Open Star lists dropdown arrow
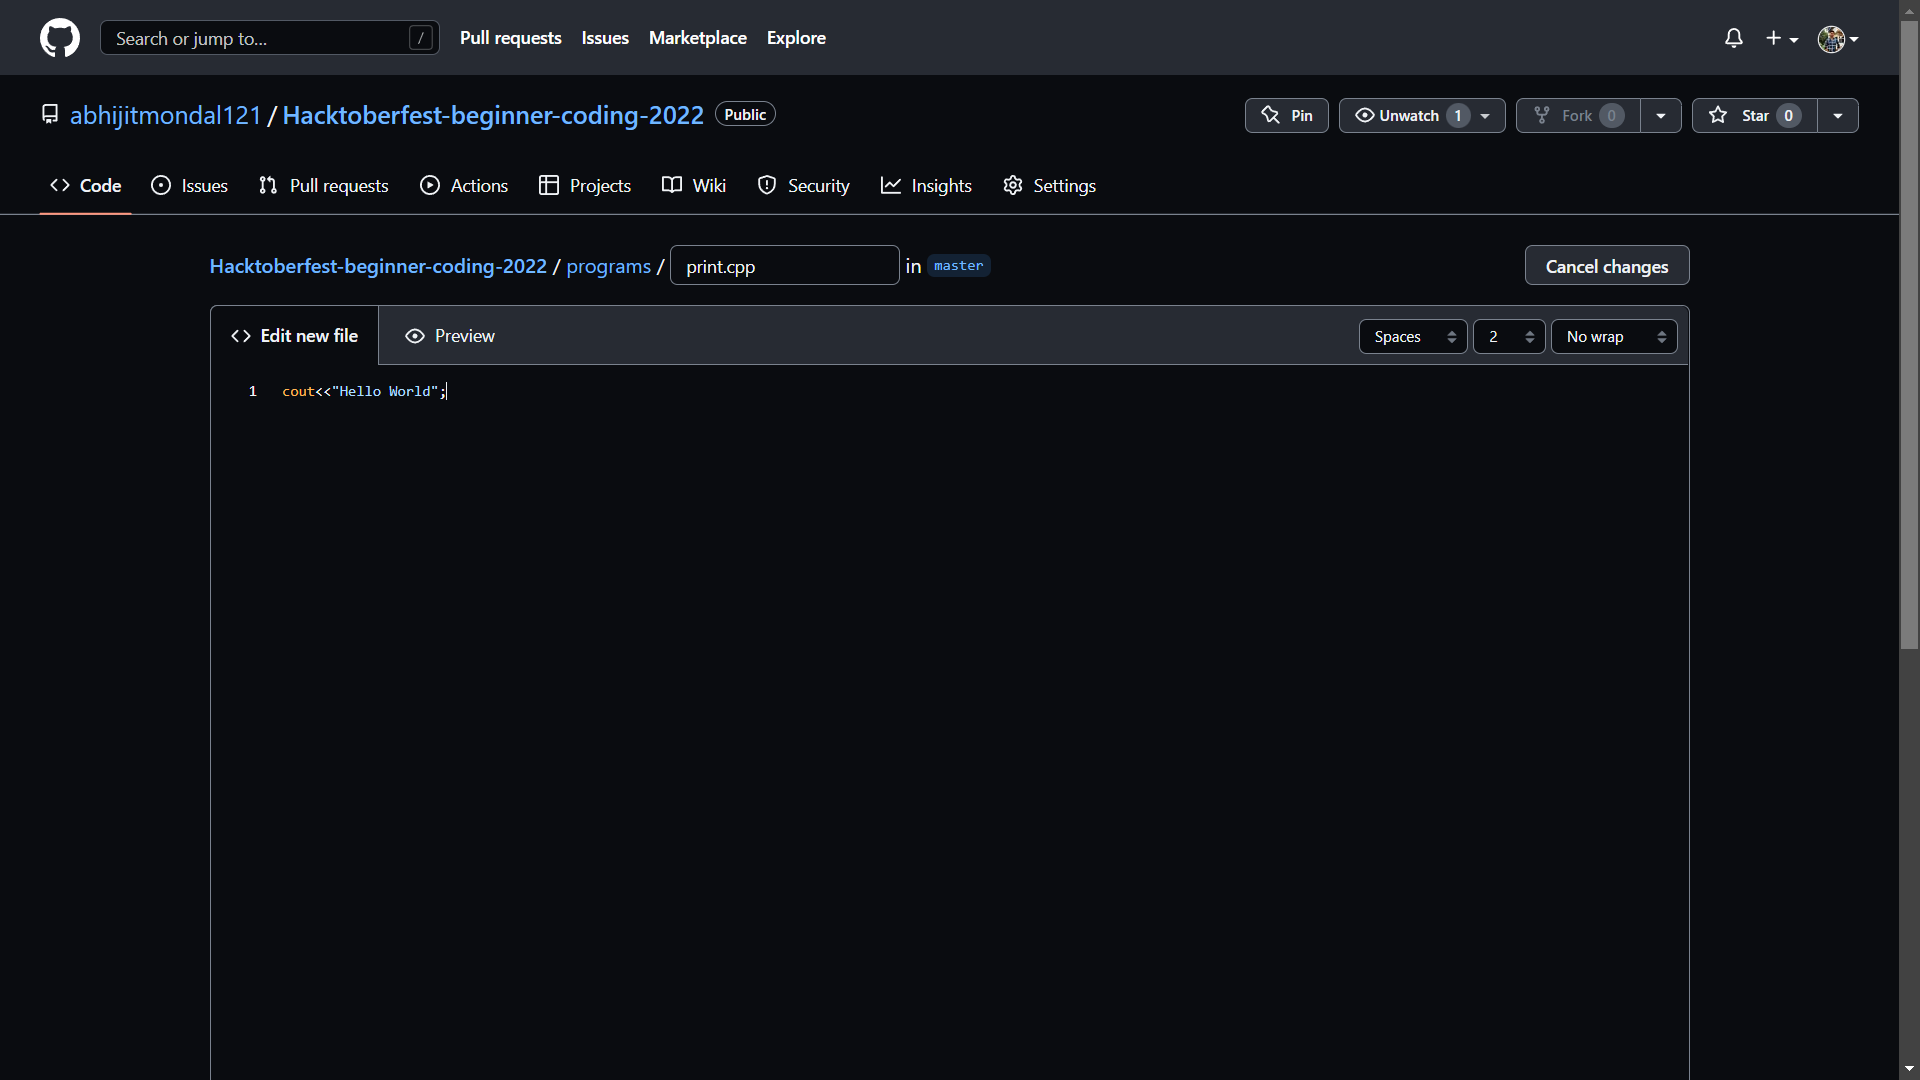The height and width of the screenshot is (1080, 1920). [1837, 115]
